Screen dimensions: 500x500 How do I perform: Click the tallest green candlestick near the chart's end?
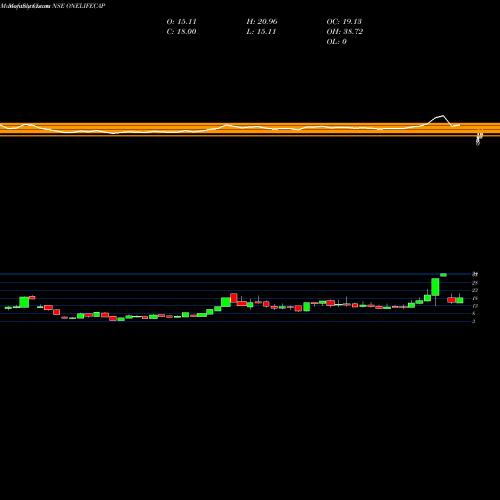pyautogui.click(x=435, y=287)
